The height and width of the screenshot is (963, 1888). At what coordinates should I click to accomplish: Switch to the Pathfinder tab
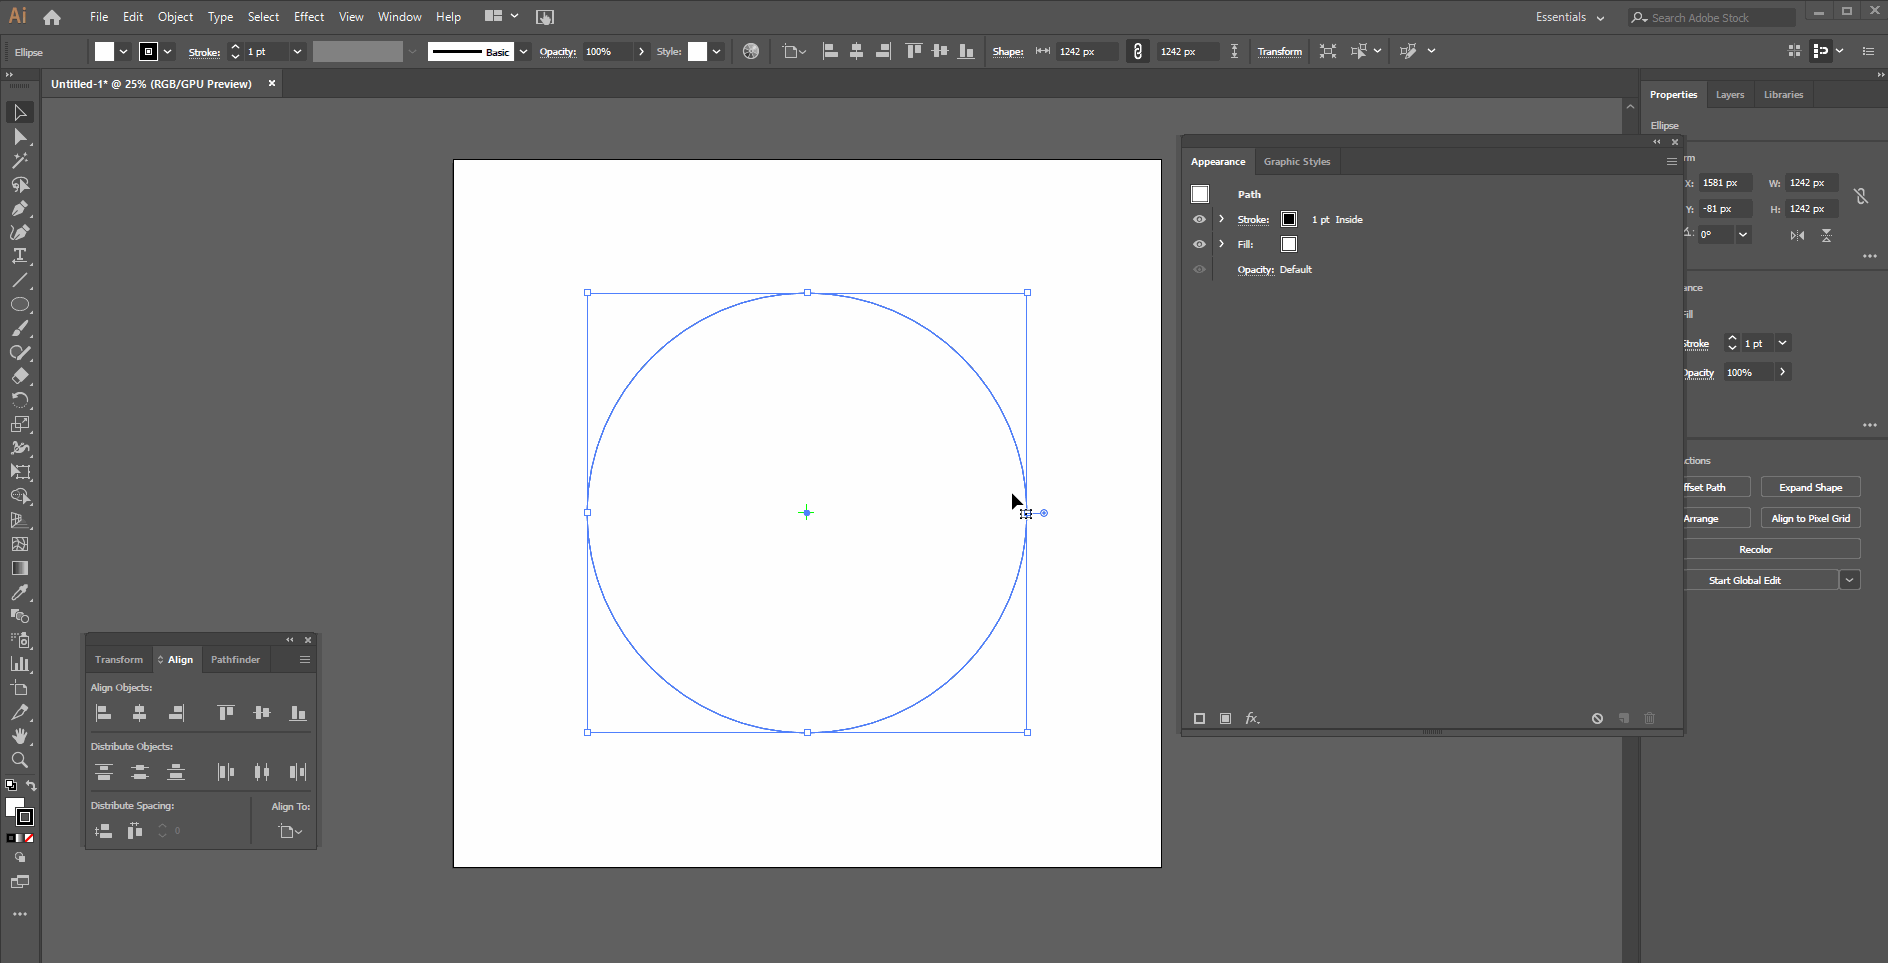[x=235, y=659]
